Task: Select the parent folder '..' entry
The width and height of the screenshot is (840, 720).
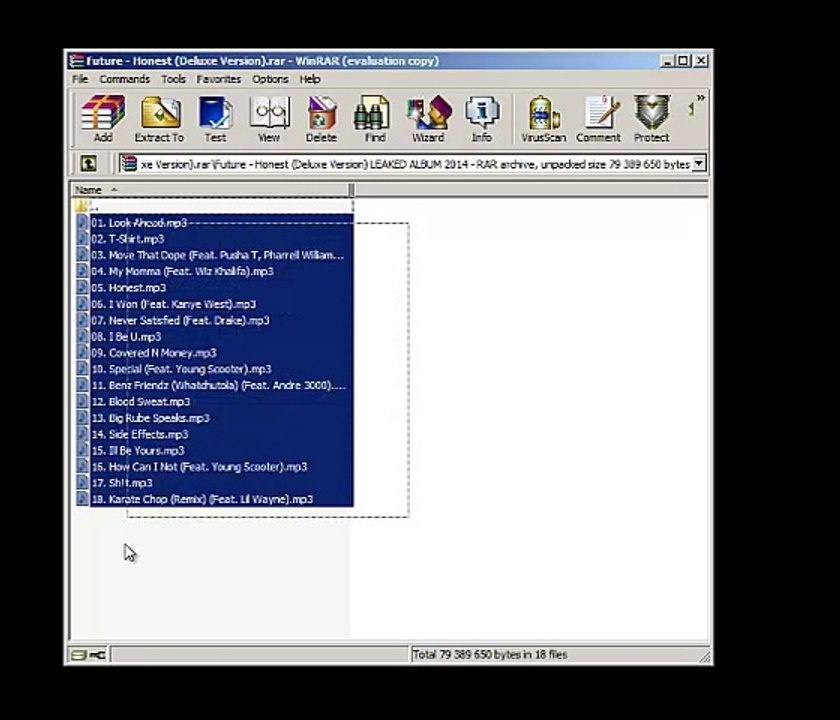Action: [x=213, y=206]
